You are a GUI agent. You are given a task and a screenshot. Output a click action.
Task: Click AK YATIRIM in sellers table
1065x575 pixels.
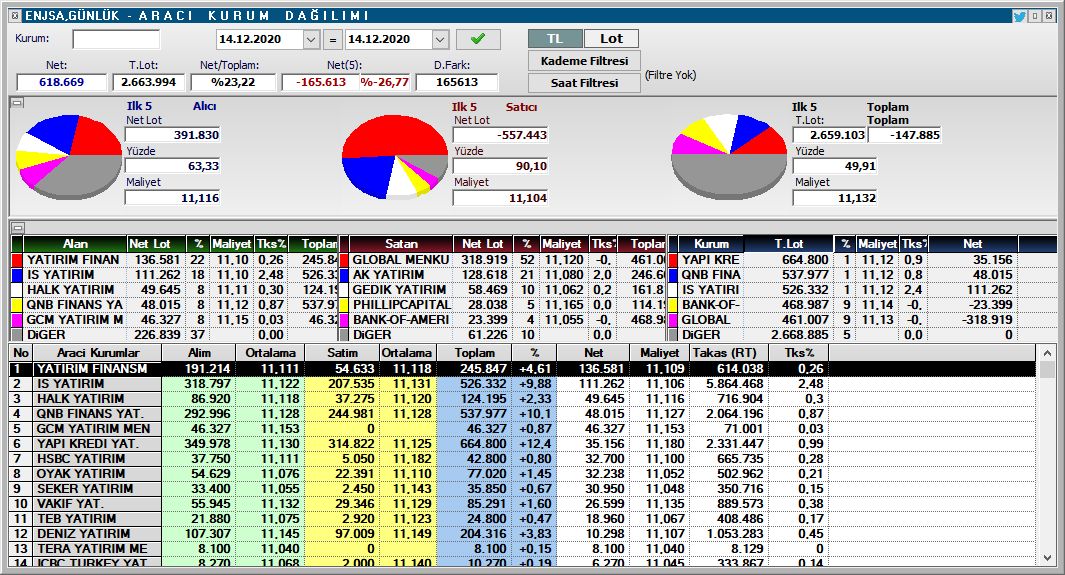[388, 275]
